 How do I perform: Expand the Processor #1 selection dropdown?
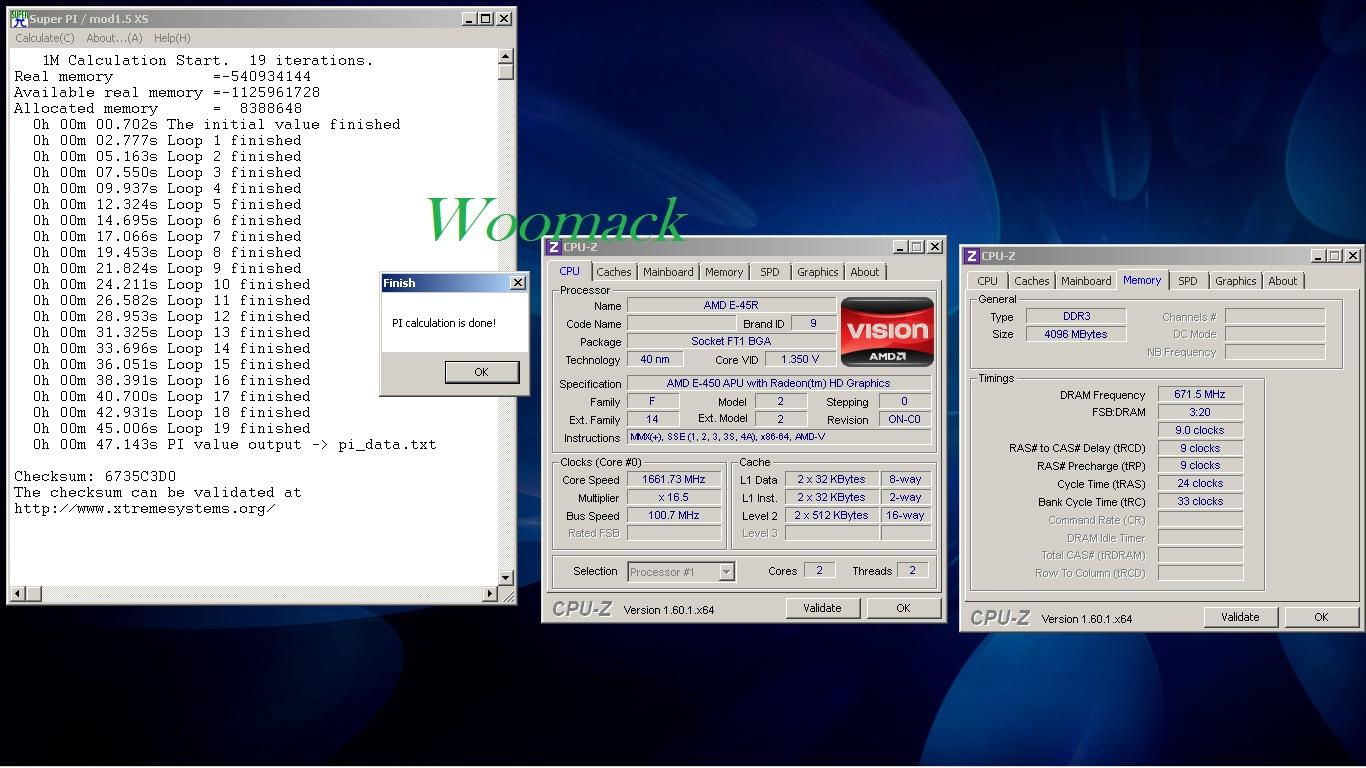pyautogui.click(x=727, y=572)
